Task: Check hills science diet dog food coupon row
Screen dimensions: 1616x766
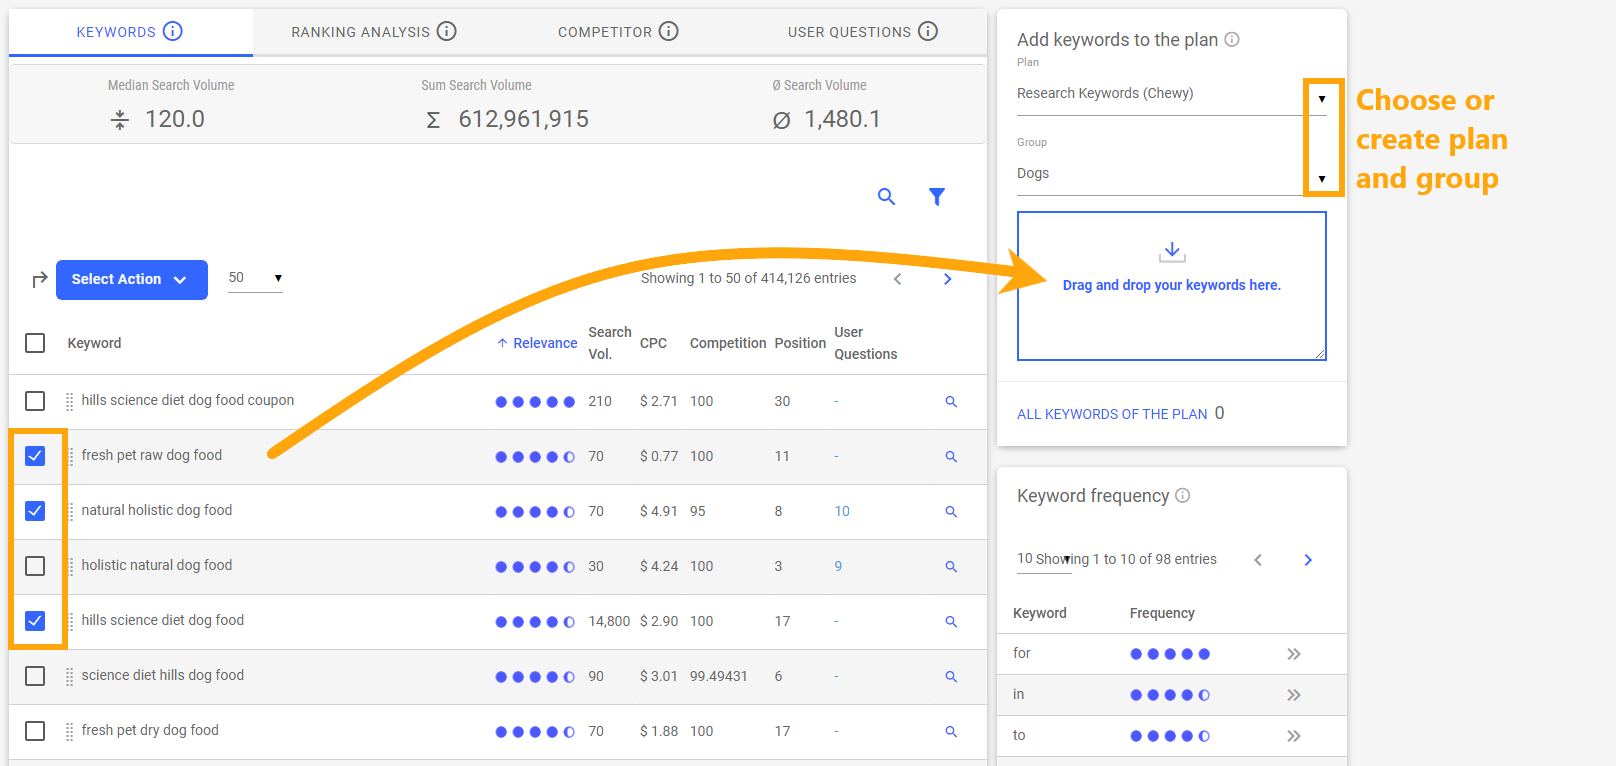Action: pyautogui.click(x=35, y=401)
